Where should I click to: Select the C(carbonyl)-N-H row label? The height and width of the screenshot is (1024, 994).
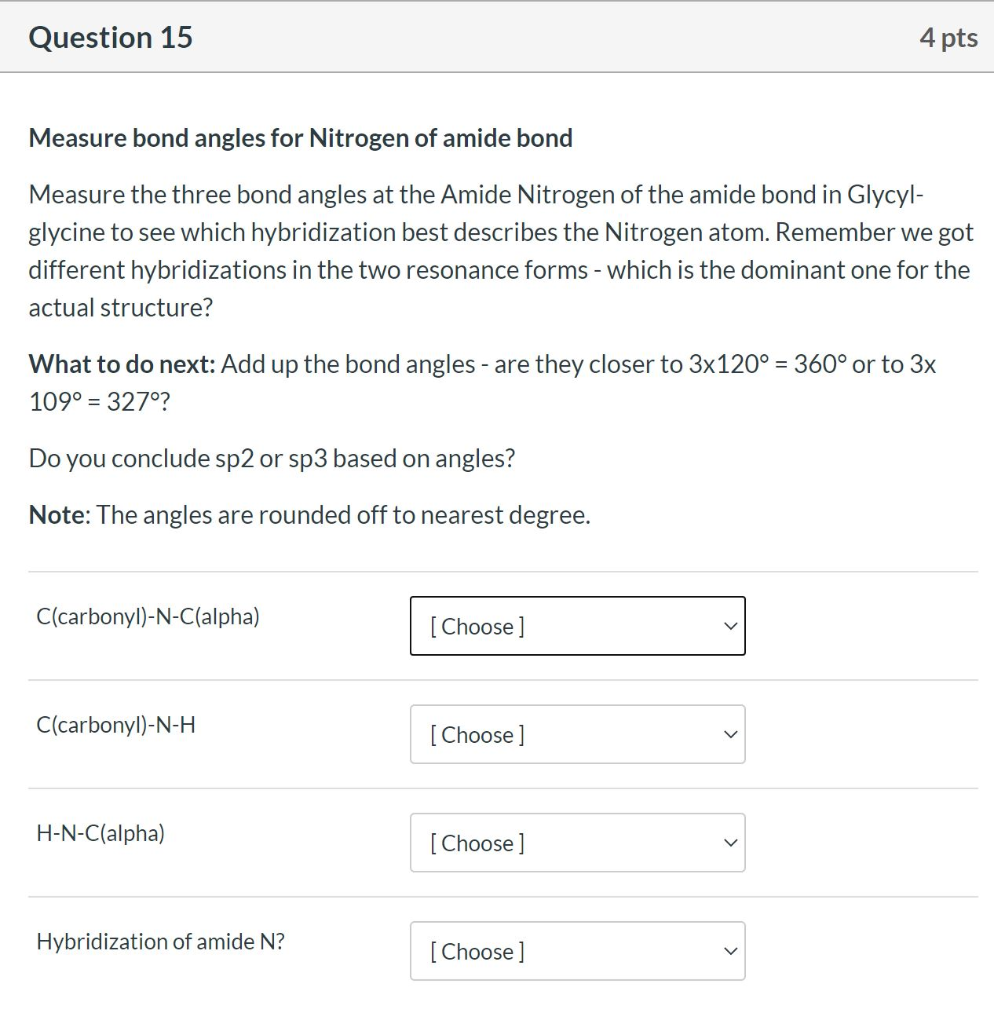click(x=115, y=725)
